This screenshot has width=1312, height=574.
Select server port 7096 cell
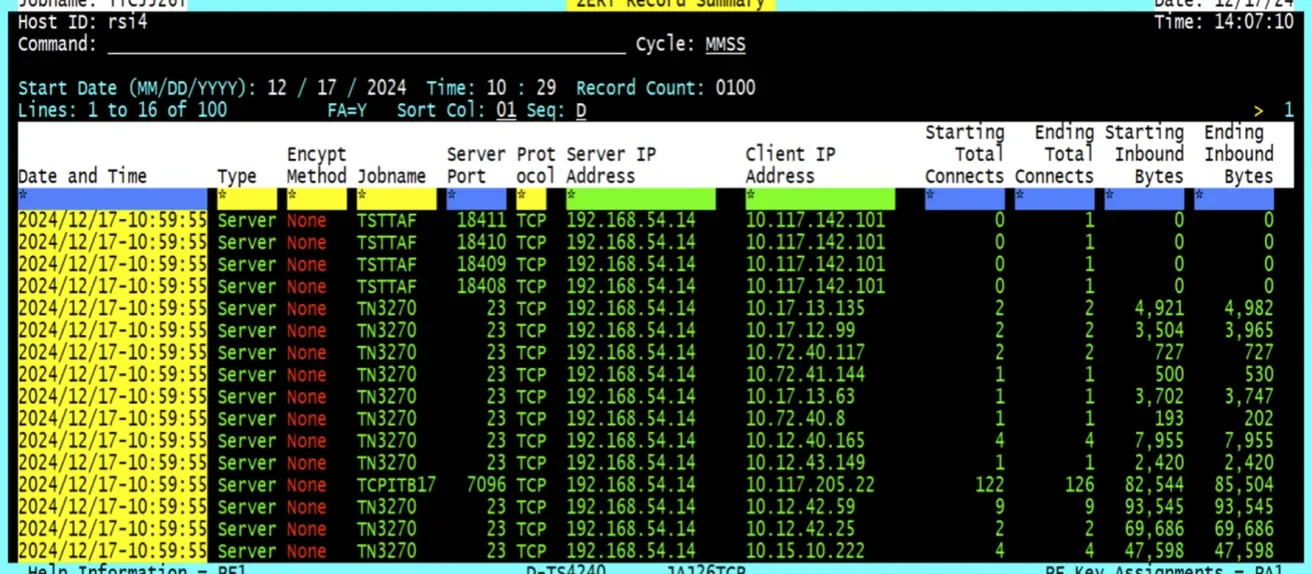click(486, 484)
